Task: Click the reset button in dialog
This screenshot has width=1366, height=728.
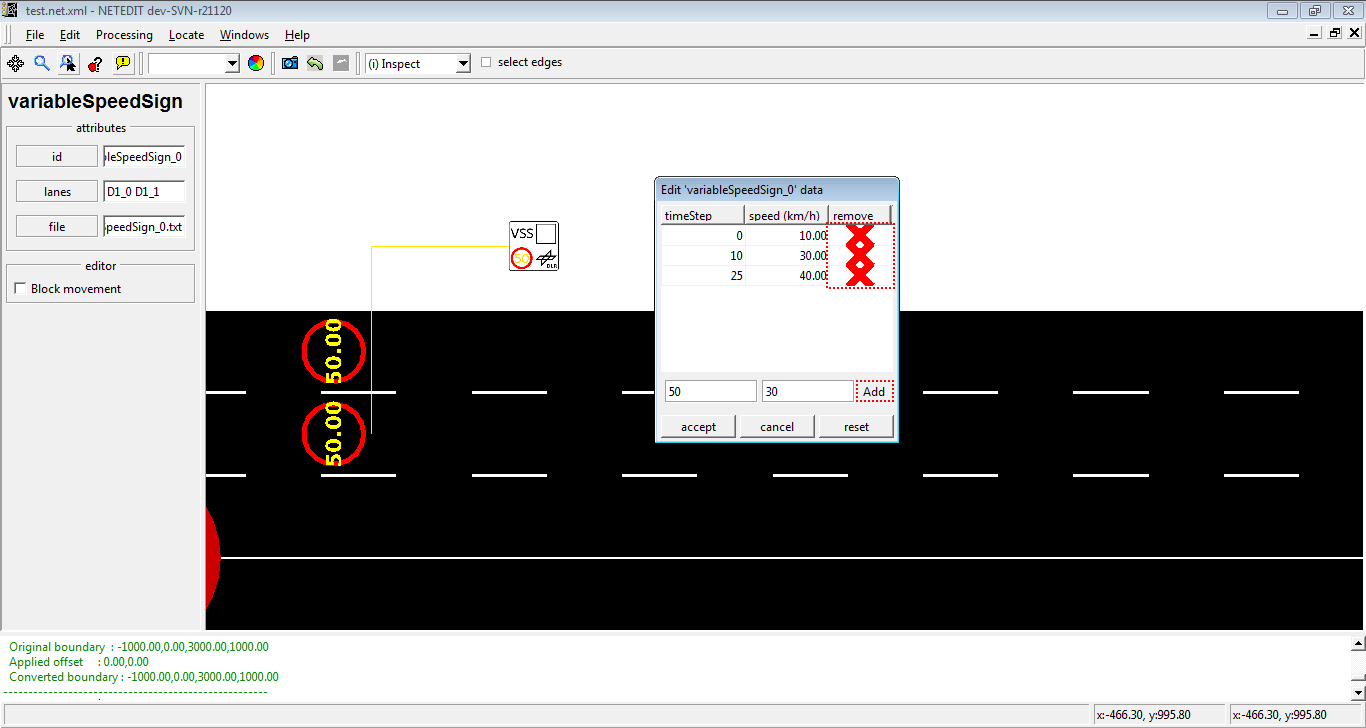Action: (856, 427)
